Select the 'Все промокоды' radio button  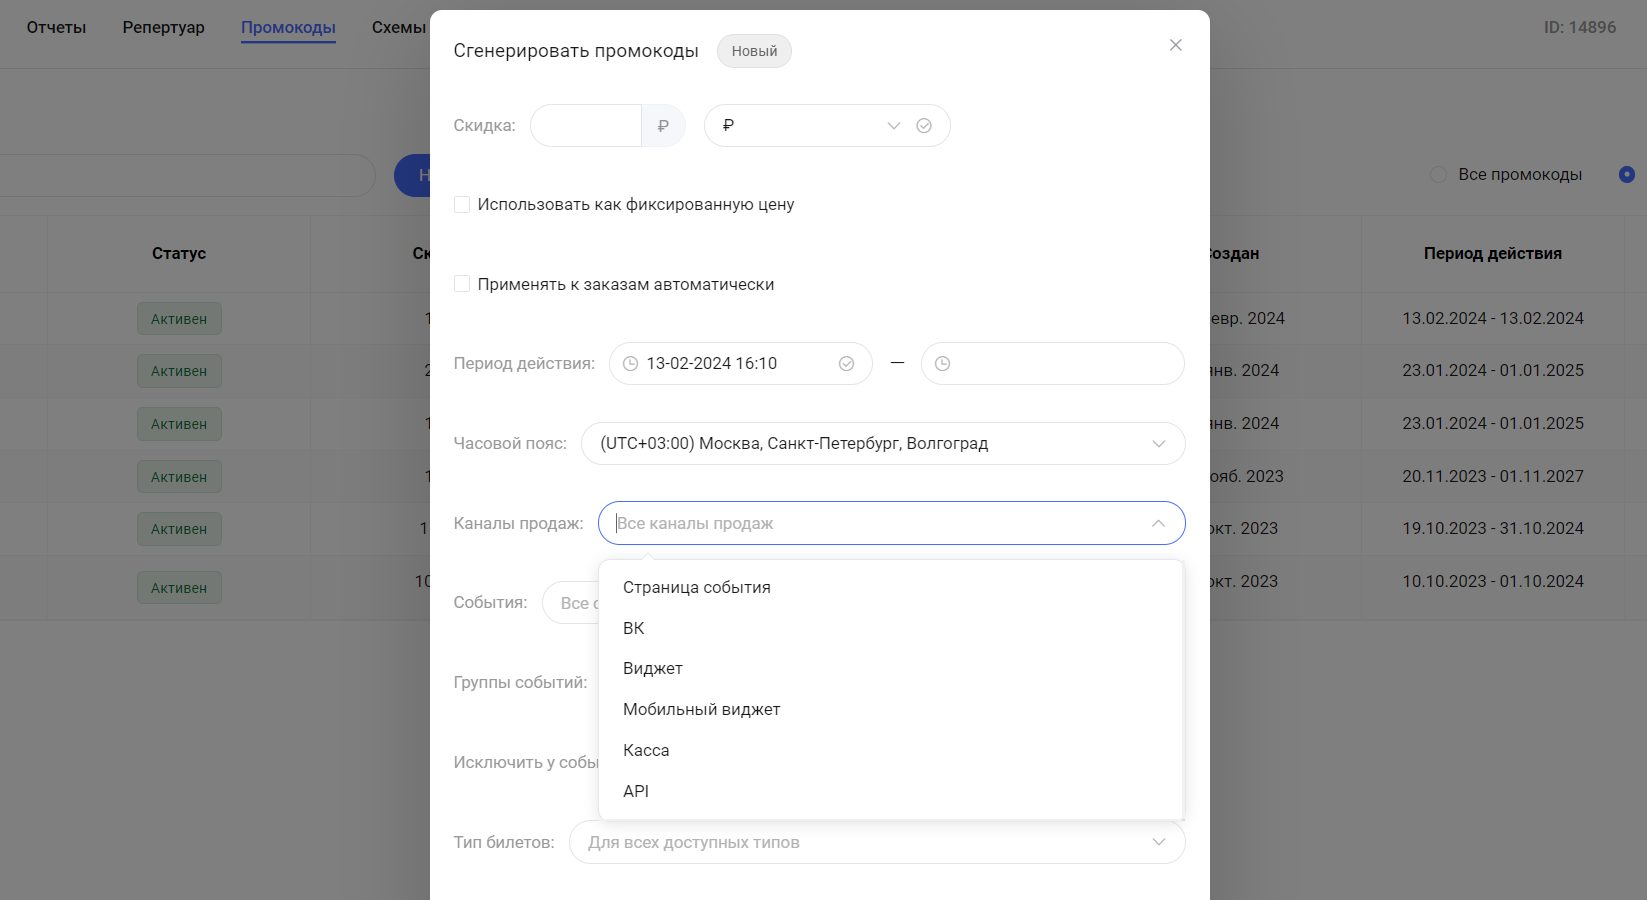(x=1438, y=174)
